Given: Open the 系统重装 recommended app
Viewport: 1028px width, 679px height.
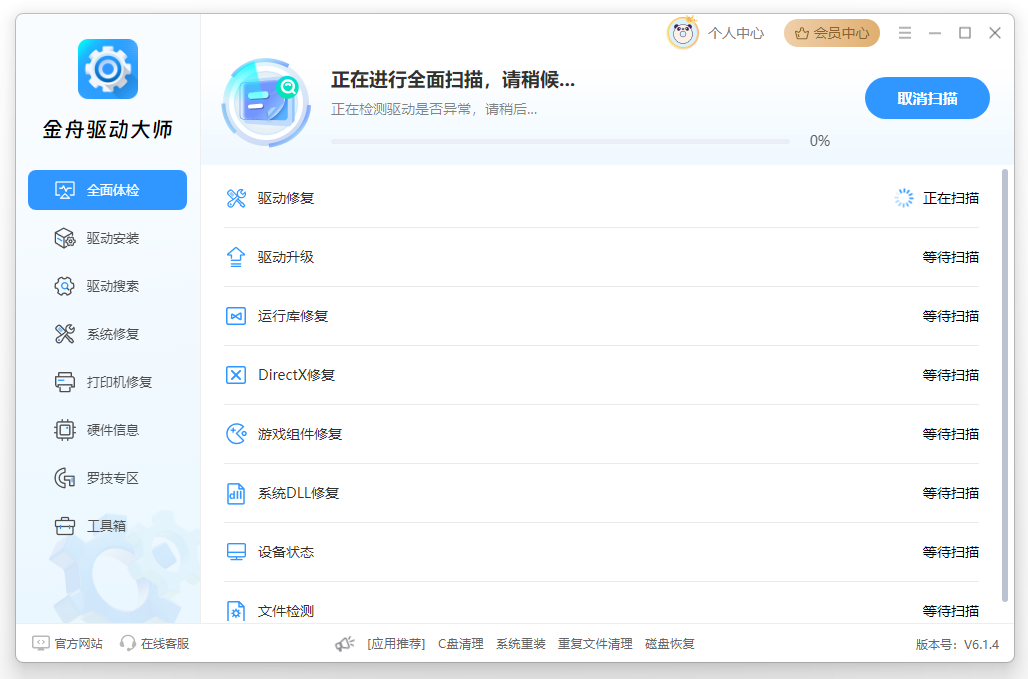Looking at the screenshot, I should (521, 644).
